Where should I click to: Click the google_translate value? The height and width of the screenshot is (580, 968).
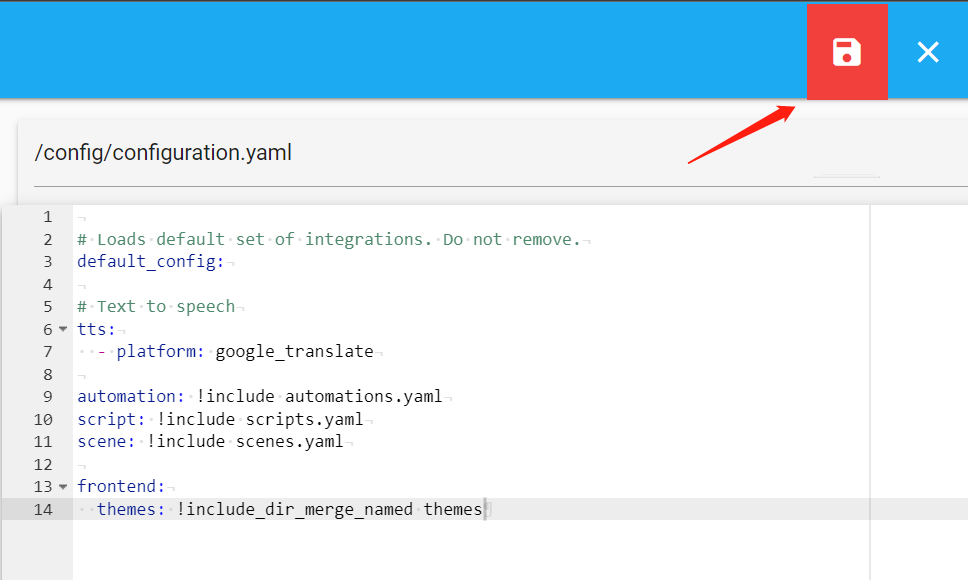(x=294, y=352)
